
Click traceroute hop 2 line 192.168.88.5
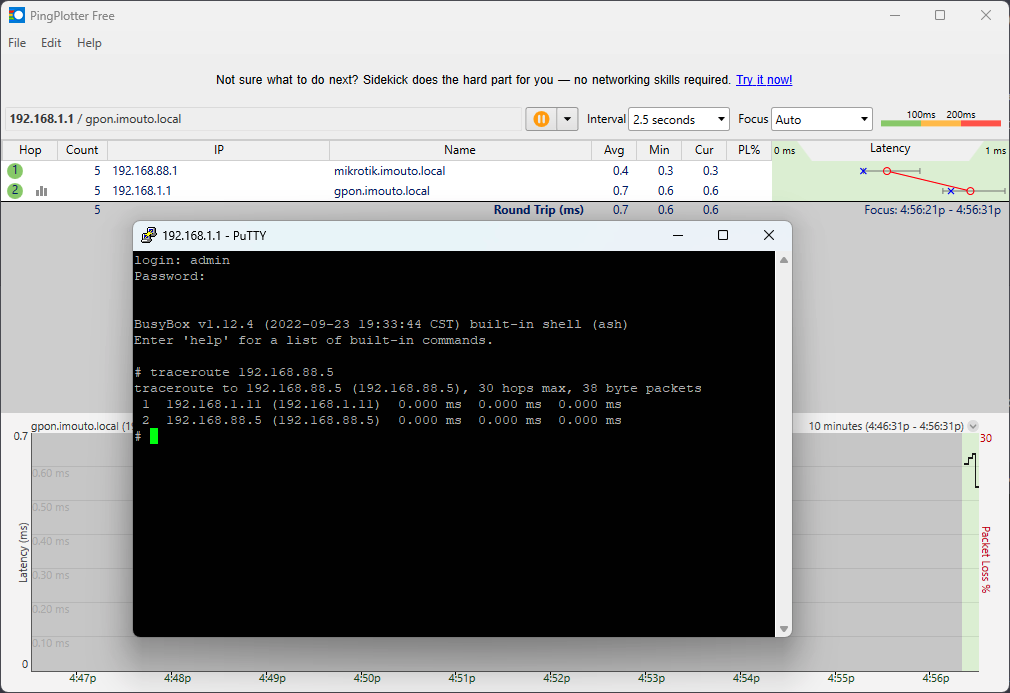[381, 421]
